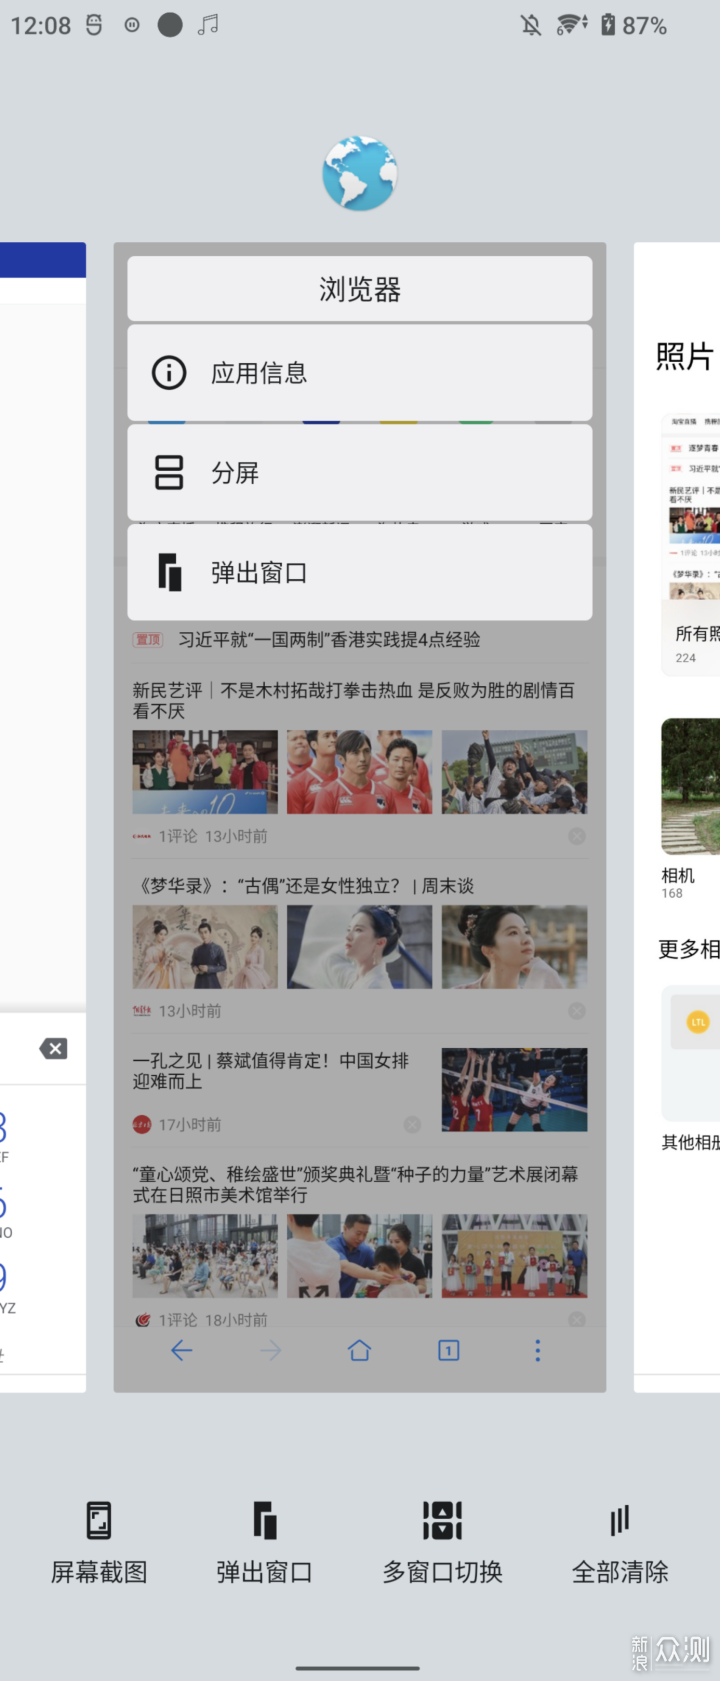Click the split-screen icon beside 分屏
The image size is (720, 1681).
[x=169, y=472]
